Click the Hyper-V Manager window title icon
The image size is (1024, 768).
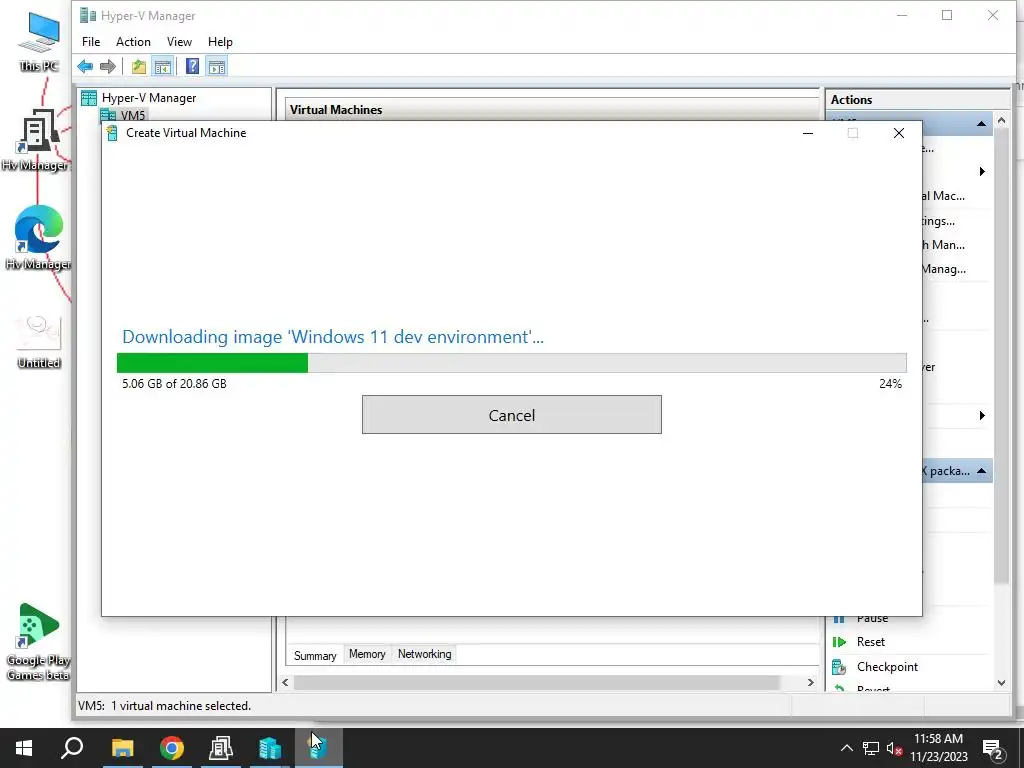(x=88, y=15)
